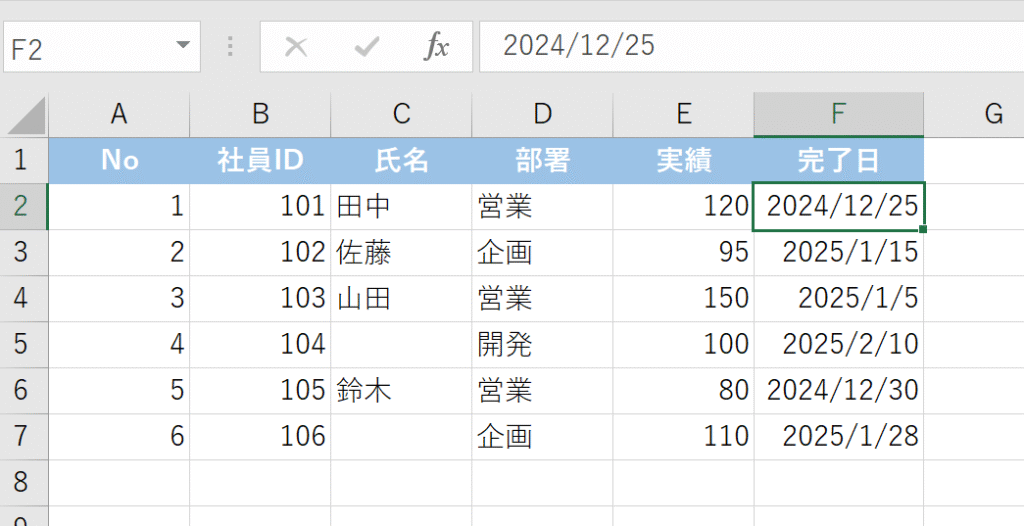The width and height of the screenshot is (1024, 526).
Task: Select row 1 header
Action: point(23,160)
